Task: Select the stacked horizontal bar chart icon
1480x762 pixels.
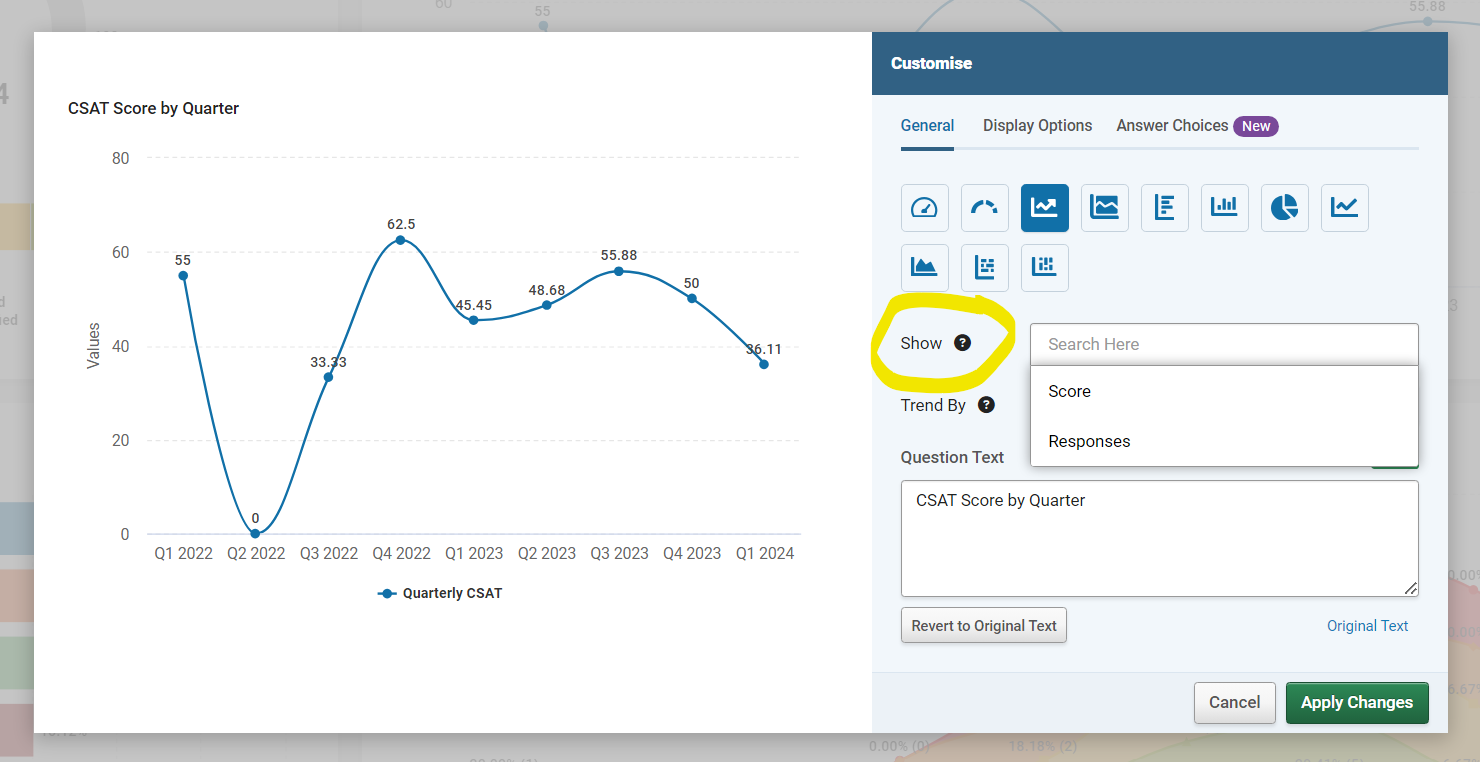Action: tap(984, 267)
